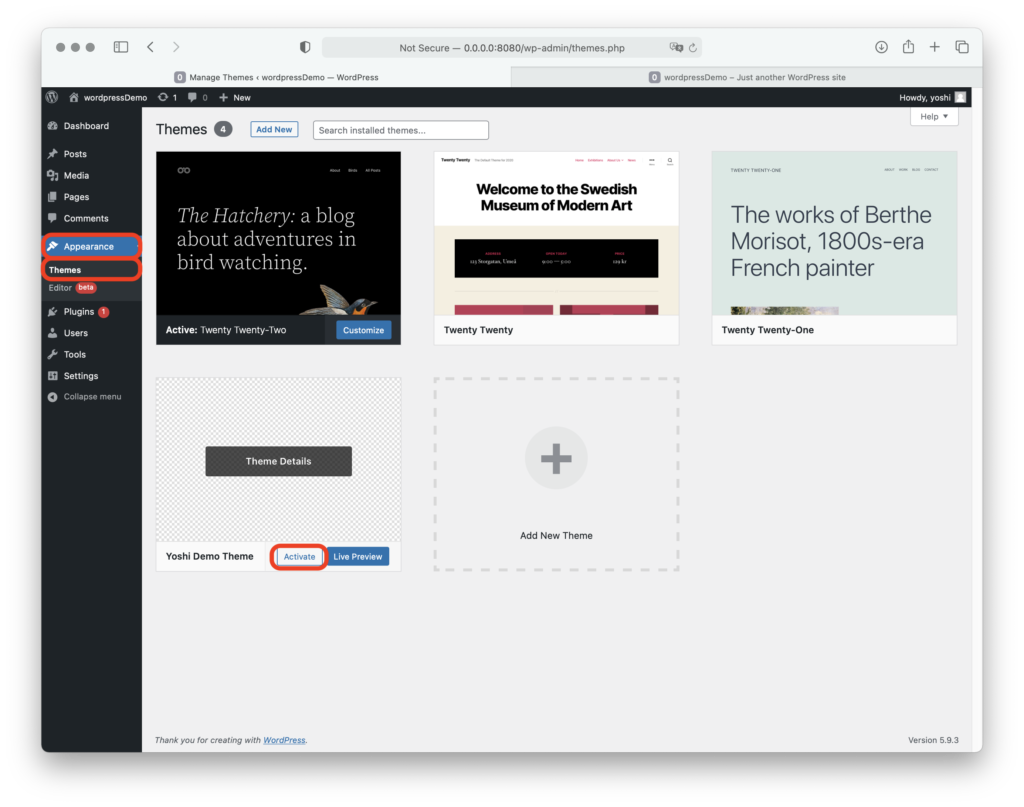Open the wordpressDemo site home icon
This screenshot has width=1024, height=807.
click(x=74, y=97)
